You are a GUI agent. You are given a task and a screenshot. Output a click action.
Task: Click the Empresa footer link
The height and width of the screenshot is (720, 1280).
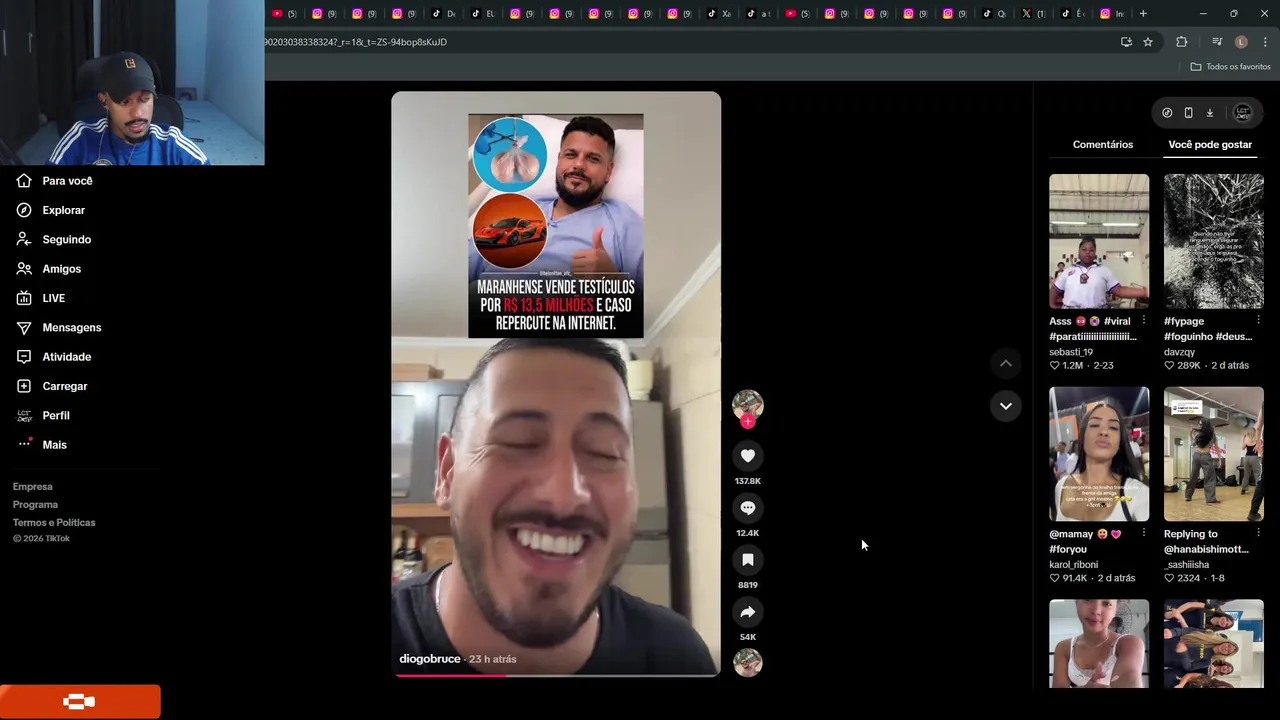[x=33, y=487]
